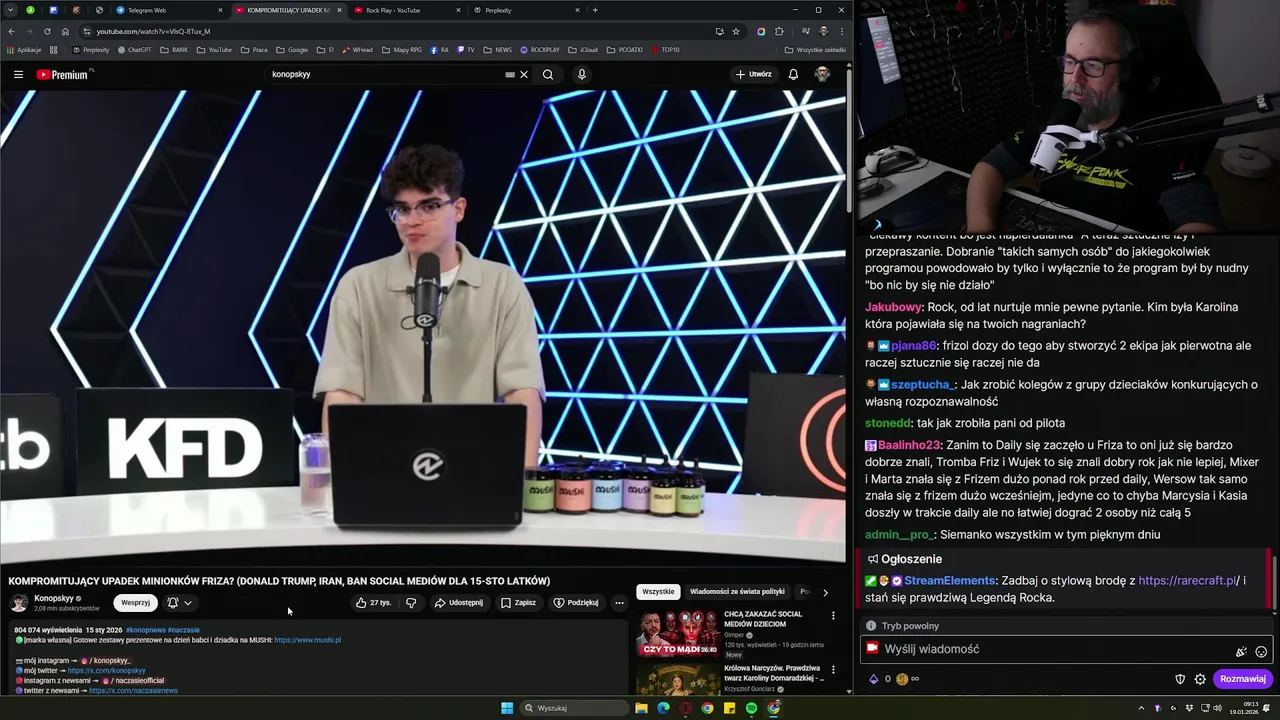Select the Wszystkie filter chip
Image resolution: width=1280 pixels, height=720 pixels.
tap(658, 592)
